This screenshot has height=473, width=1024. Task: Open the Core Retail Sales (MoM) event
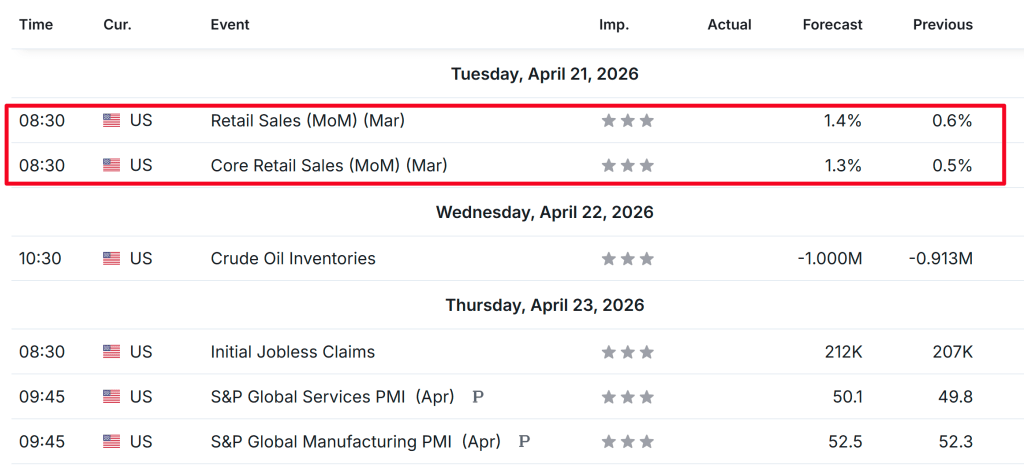tap(328, 165)
